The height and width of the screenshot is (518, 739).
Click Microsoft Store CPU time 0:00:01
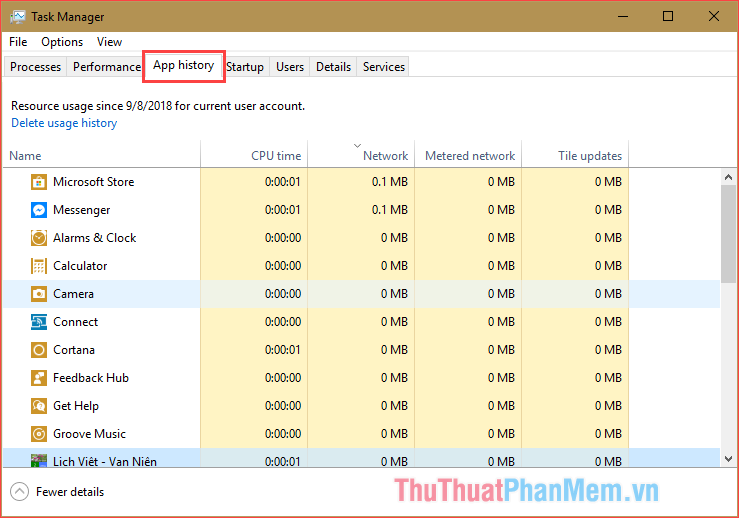tap(283, 182)
